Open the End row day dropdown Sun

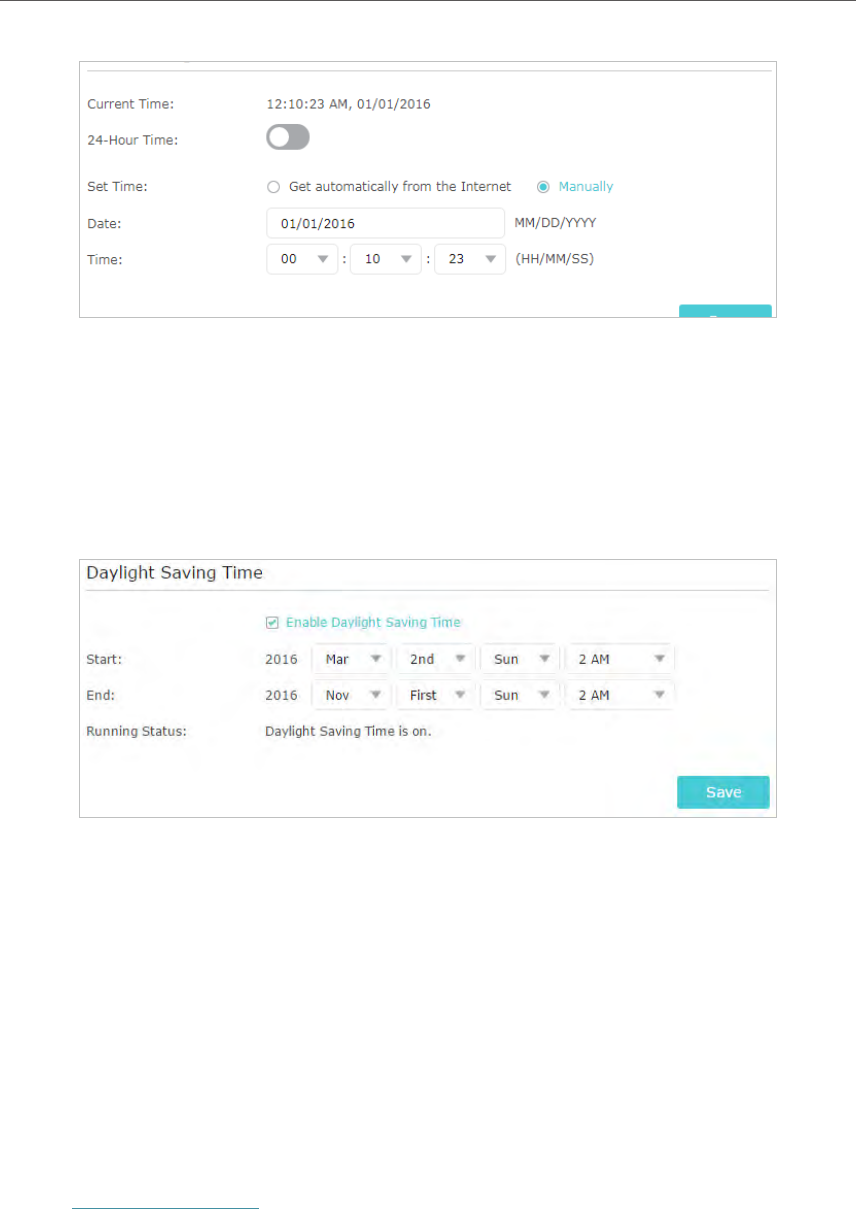tap(519, 695)
